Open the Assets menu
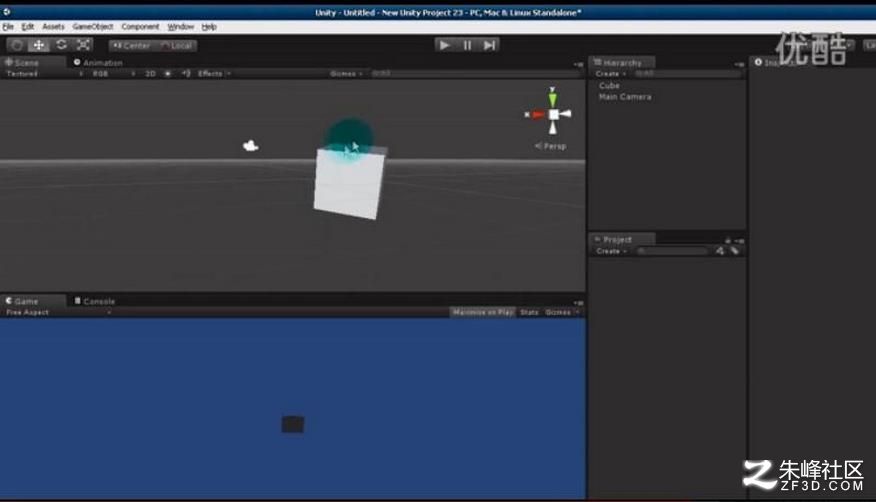The width and height of the screenshot is (876, 502). pos(53,27)
